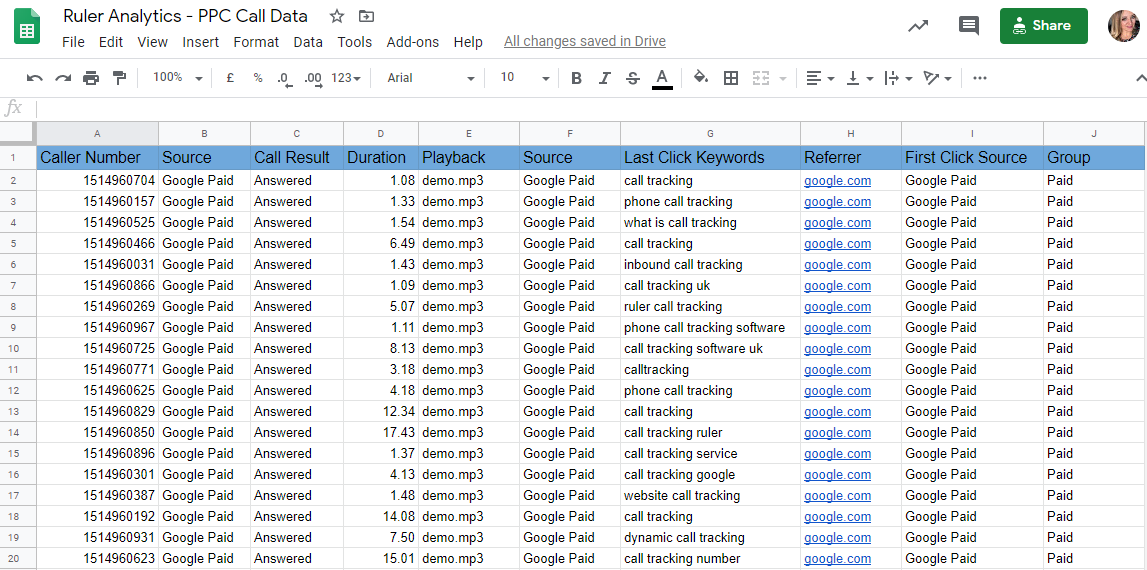Open the fill color paint bucket
The width and height of the screenshot is (1147, 570).
coord(700,78)
